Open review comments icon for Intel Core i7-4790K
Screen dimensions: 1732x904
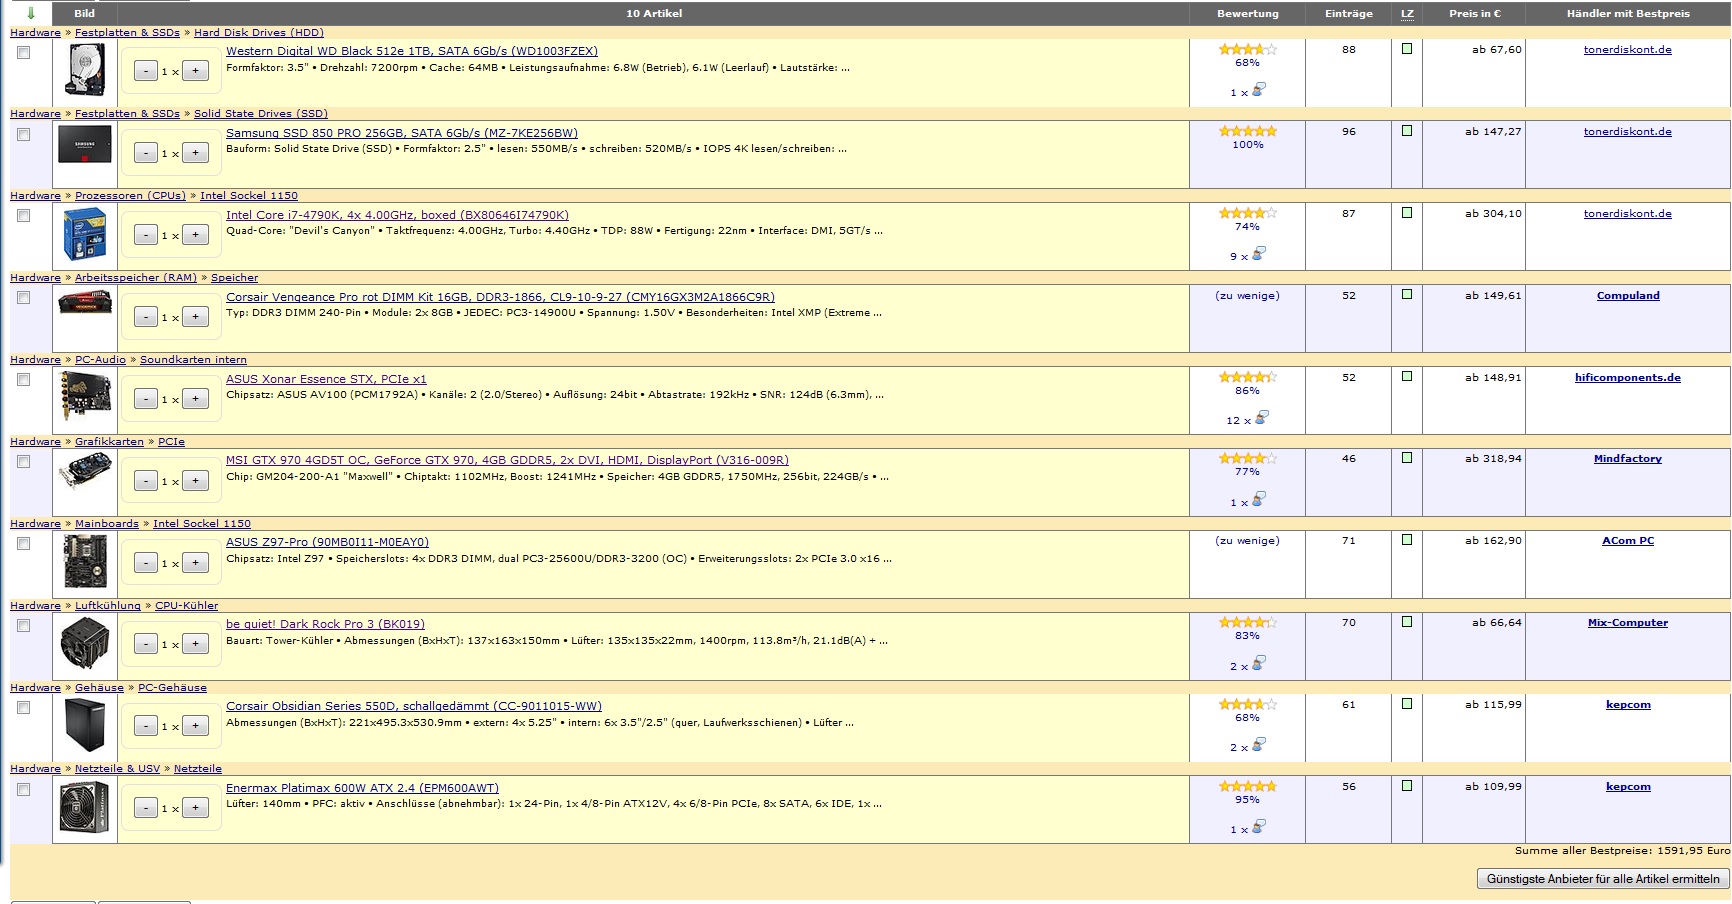(x=1258, y=254)
